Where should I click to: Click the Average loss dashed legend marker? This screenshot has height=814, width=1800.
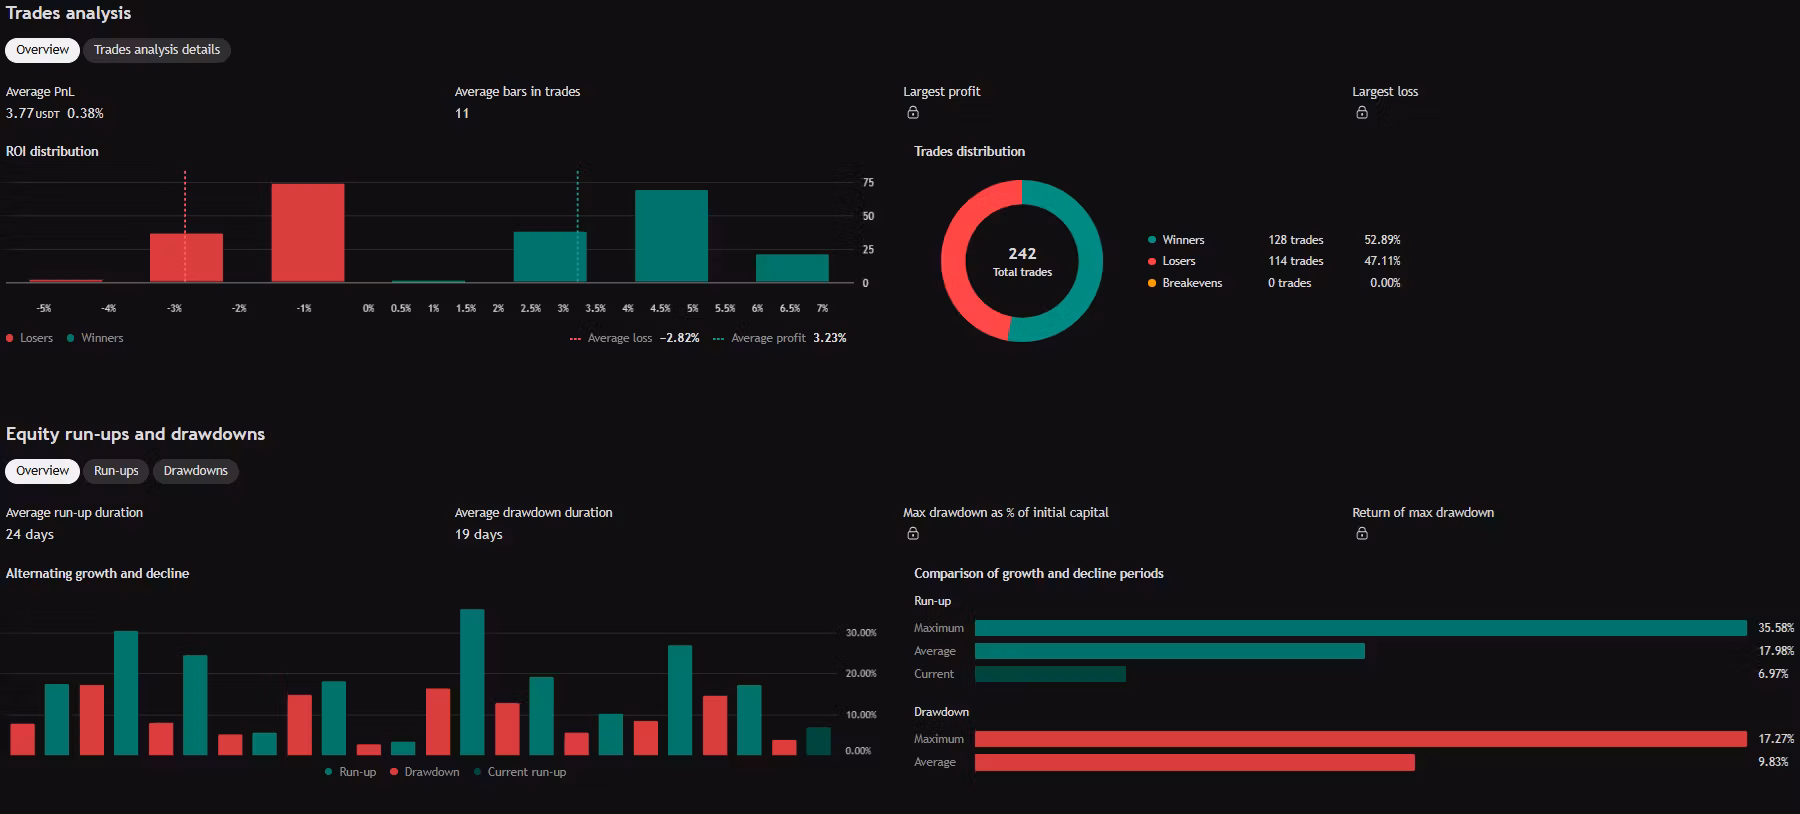(575, 339)
